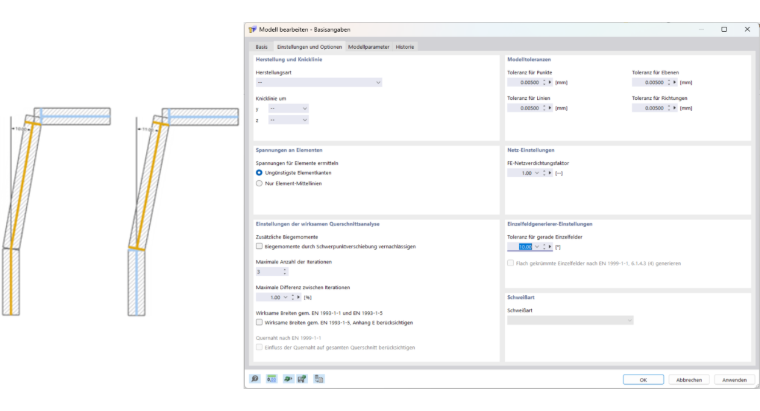Click the Spannungen an Elementen heading
Viewport: 760px width, 411px height.
point(289,150)
